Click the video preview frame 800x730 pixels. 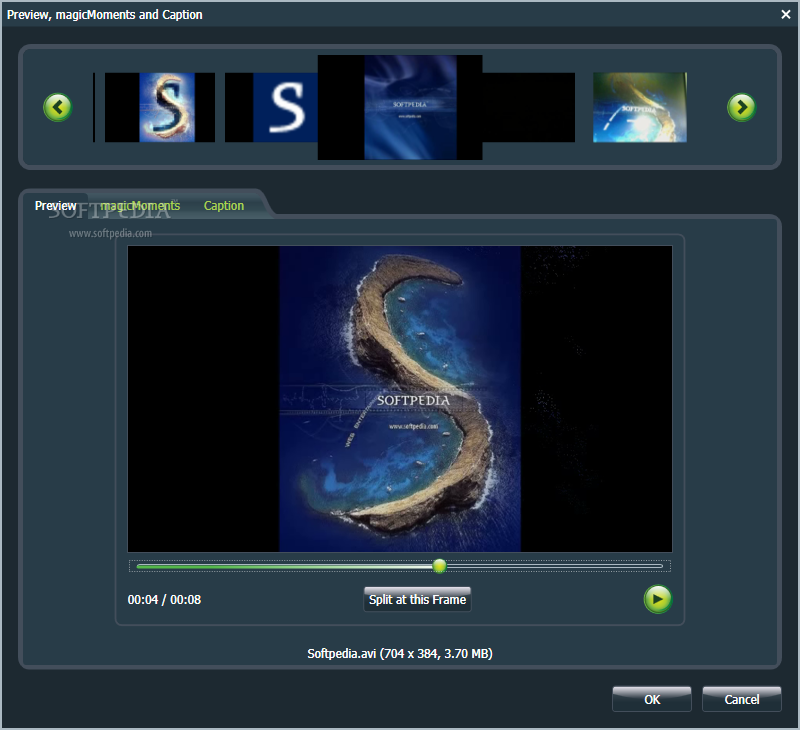400,399
